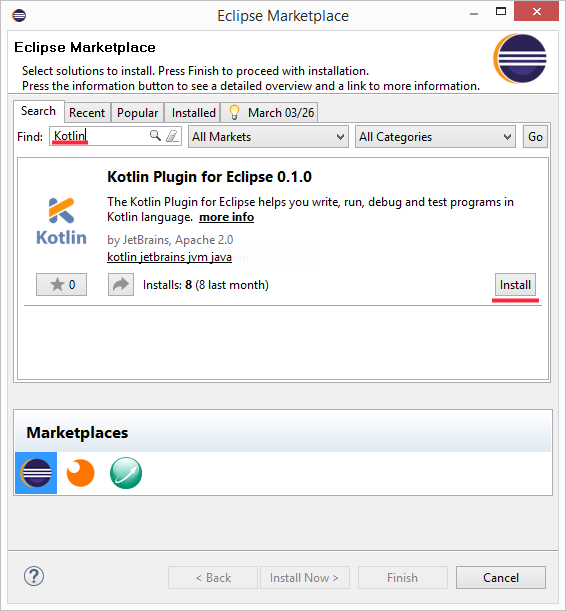Share the Kotlin plugin via arrow icon
566x611 pixels.
[121, 284]
